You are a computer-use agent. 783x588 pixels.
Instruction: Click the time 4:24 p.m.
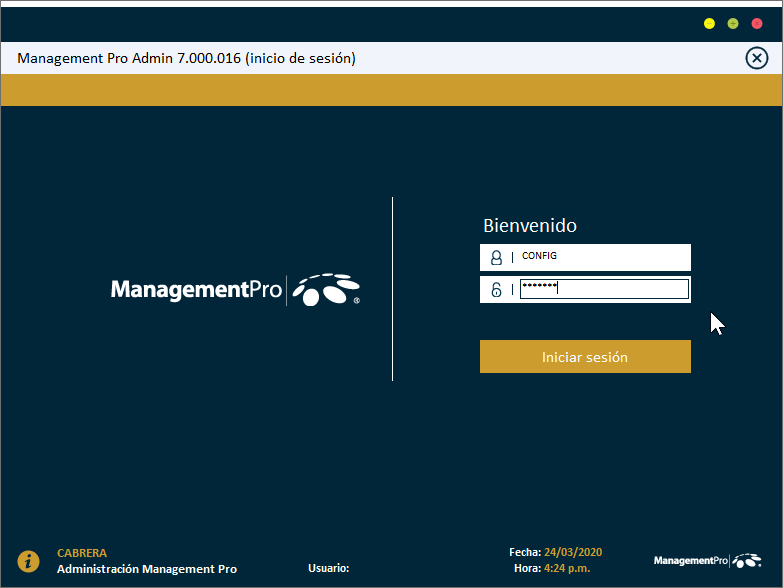pyautogui.click(x=567, y=568)
